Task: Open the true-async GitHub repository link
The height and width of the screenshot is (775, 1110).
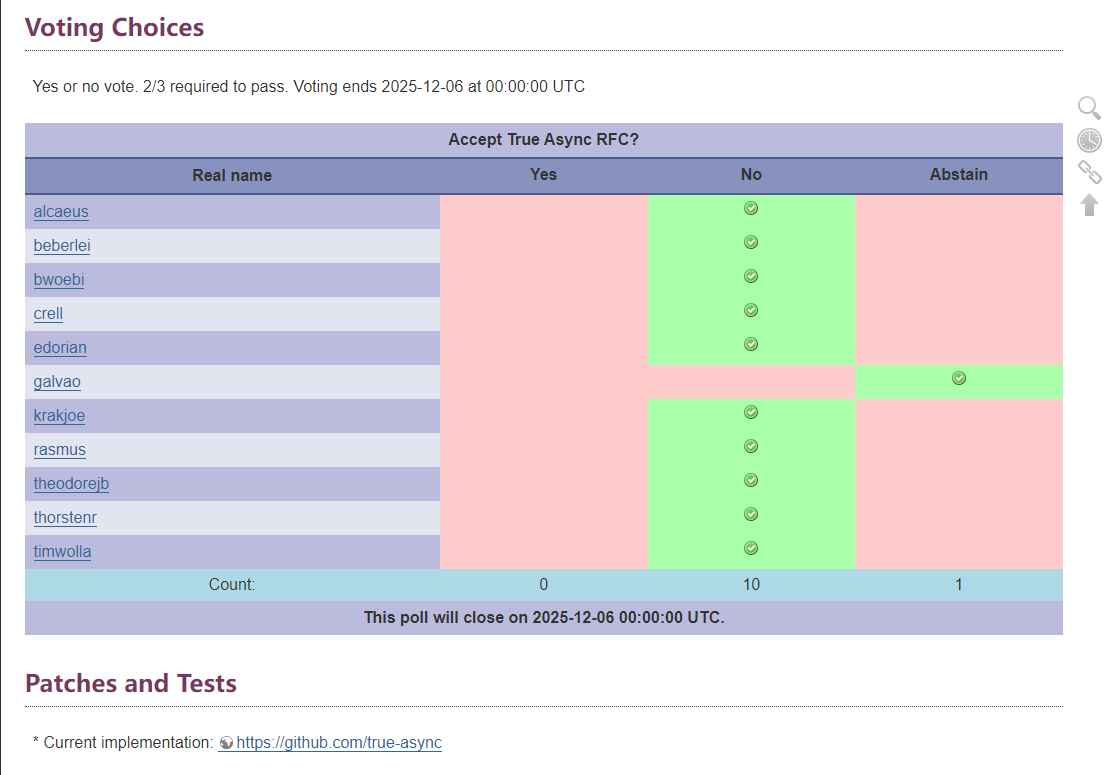Action: coord(339,743)
